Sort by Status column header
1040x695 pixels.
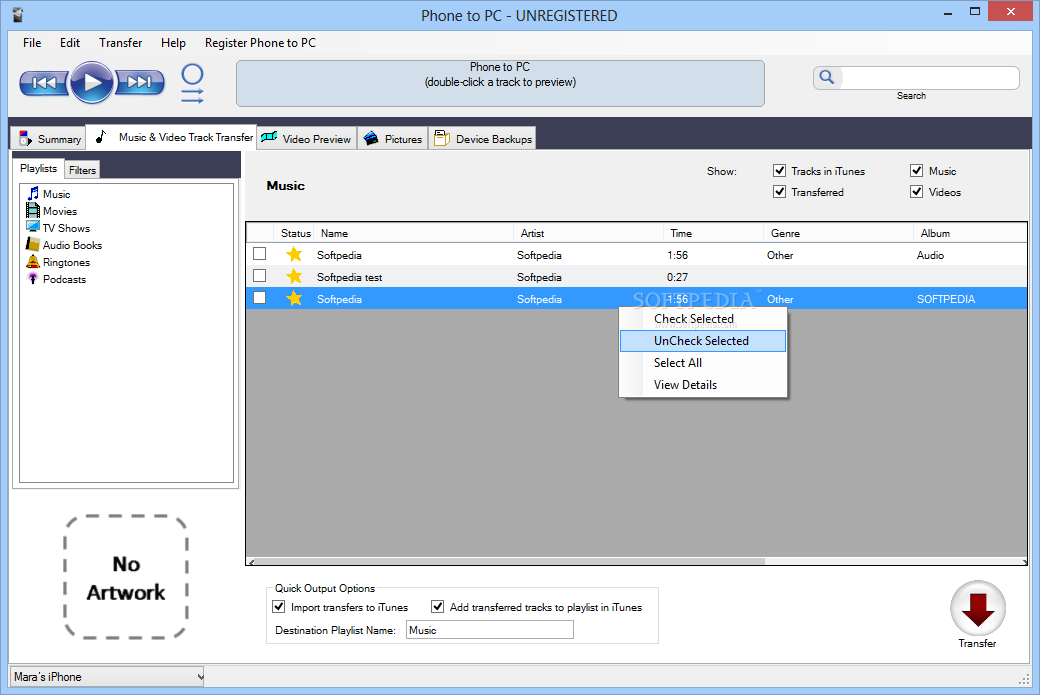click(x=294, y=233)
